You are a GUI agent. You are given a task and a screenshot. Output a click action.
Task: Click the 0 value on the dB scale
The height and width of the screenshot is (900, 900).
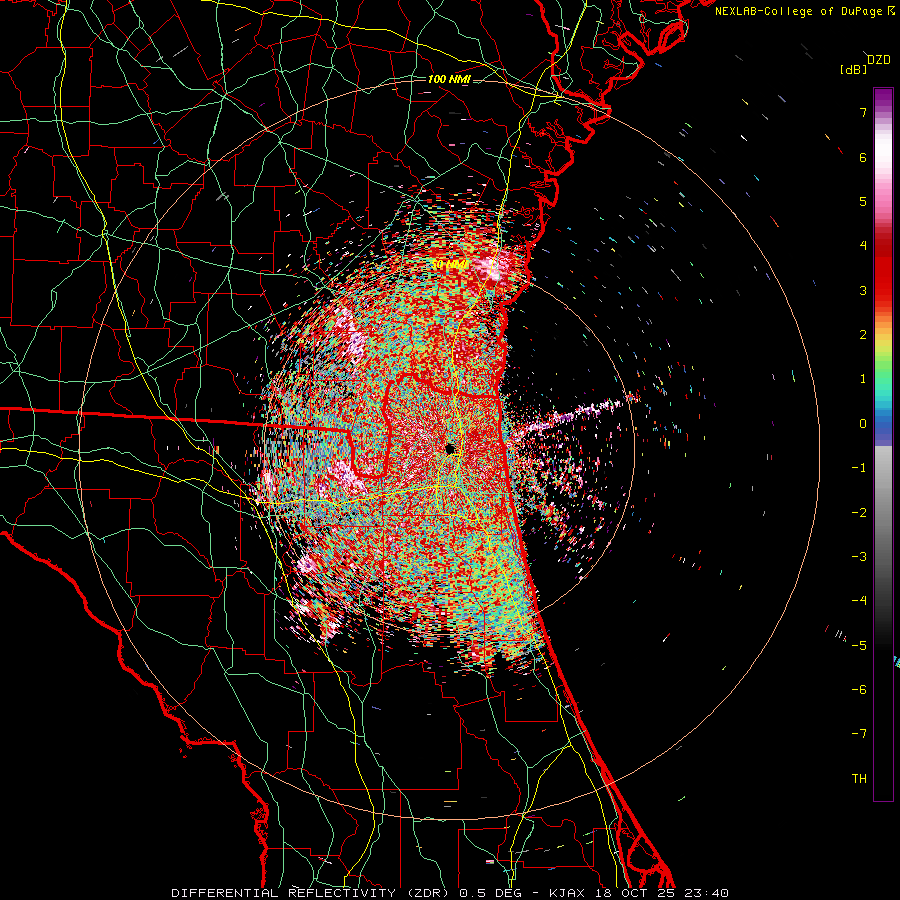pos(863,424)
